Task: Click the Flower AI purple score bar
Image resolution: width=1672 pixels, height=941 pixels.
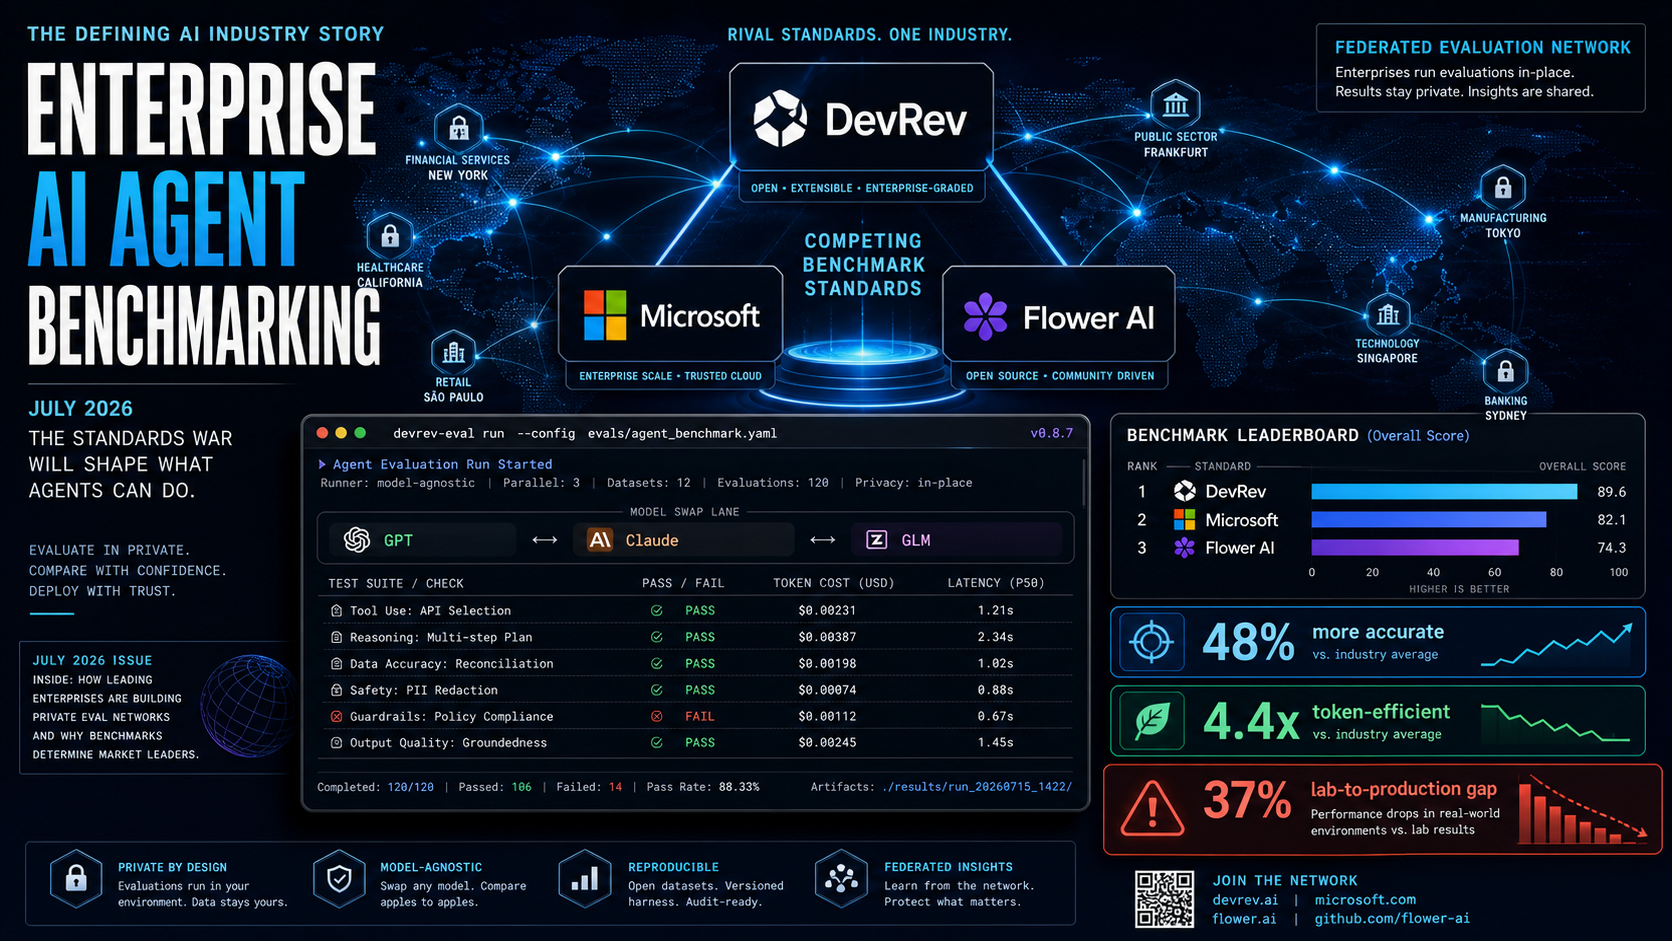Action: coord(1415,548)
